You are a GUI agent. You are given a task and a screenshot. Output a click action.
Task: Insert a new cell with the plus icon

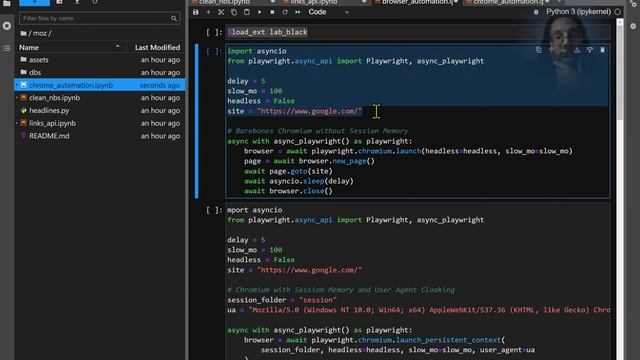point(208,12)
